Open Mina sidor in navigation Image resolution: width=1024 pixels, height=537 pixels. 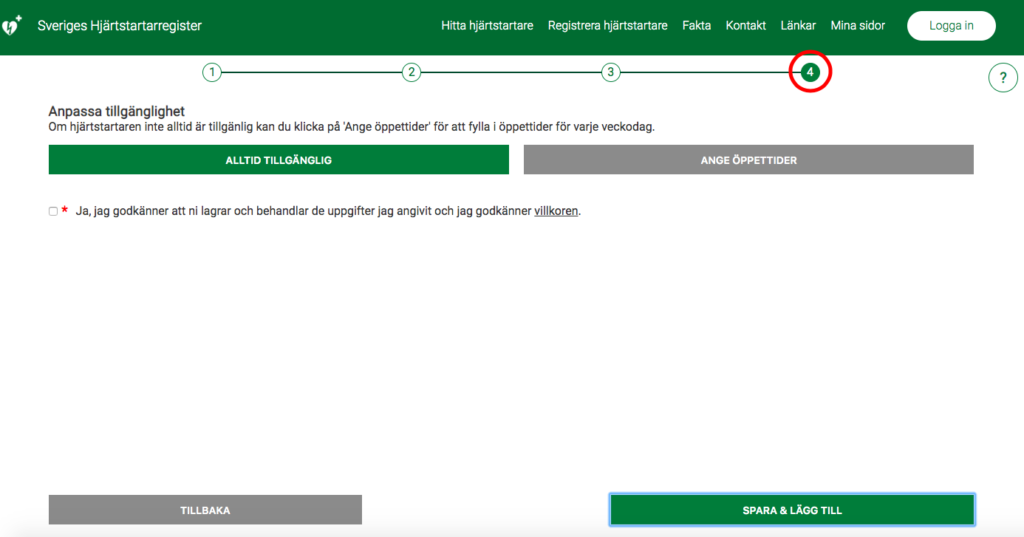pos(857,25)
